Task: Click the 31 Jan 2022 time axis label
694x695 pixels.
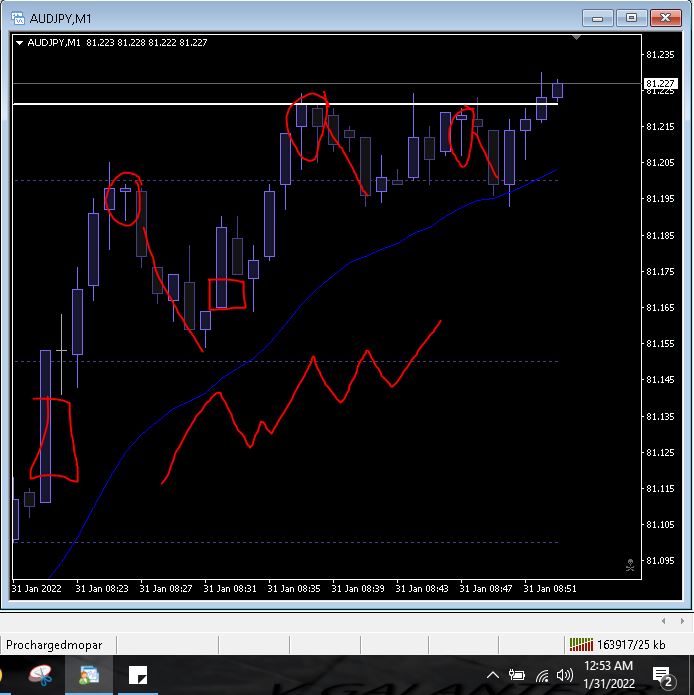Action: point(37,589)
